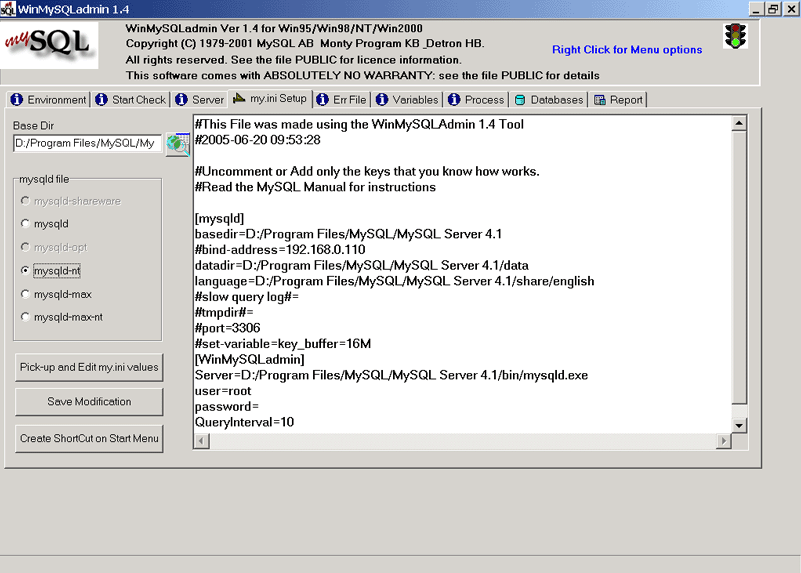Viewport: 801px width, 573px height.
Task: Click the info icon on Variables tab
Action: tap(382, 100)
